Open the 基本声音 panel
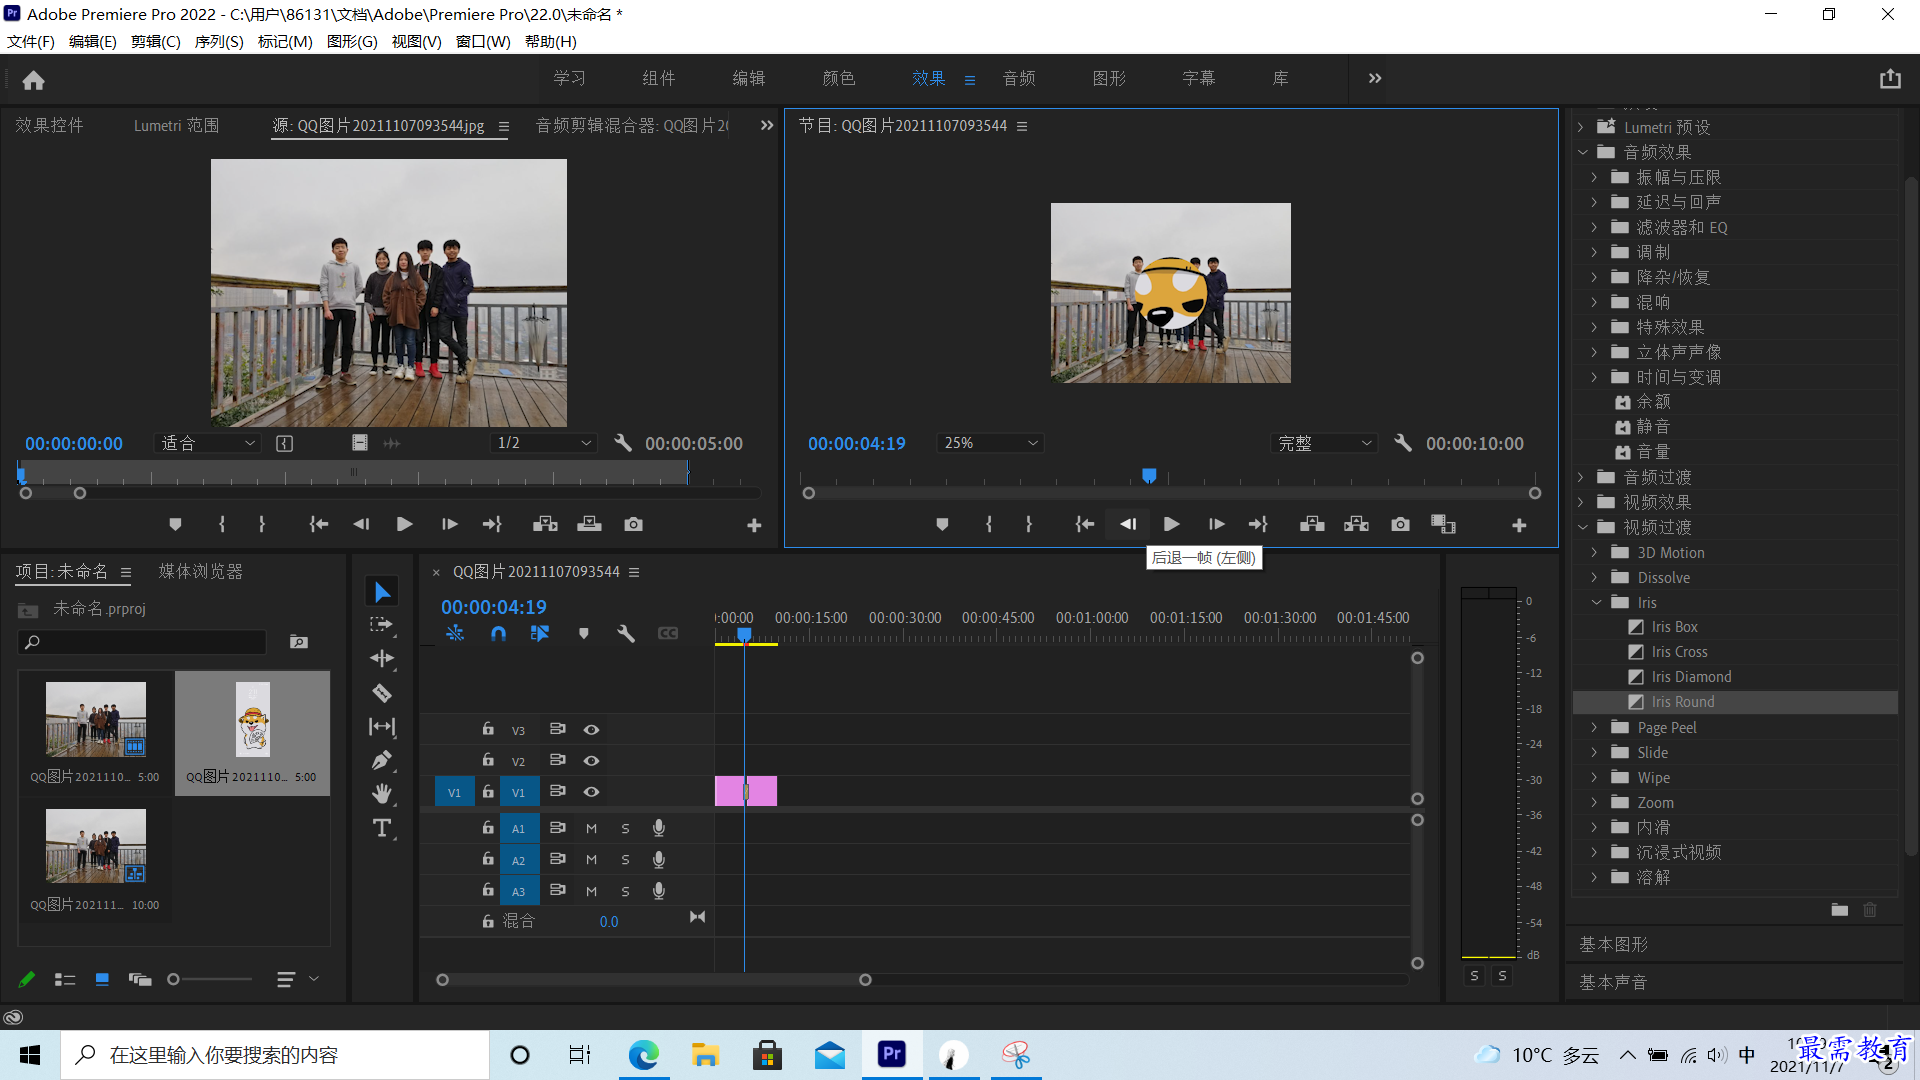 point(1613,983)
